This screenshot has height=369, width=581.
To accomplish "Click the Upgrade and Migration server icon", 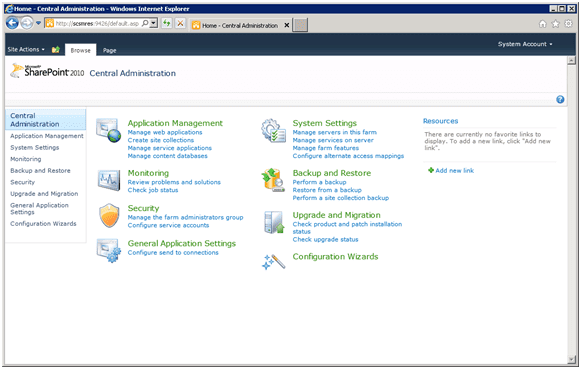I will point(274,222).
